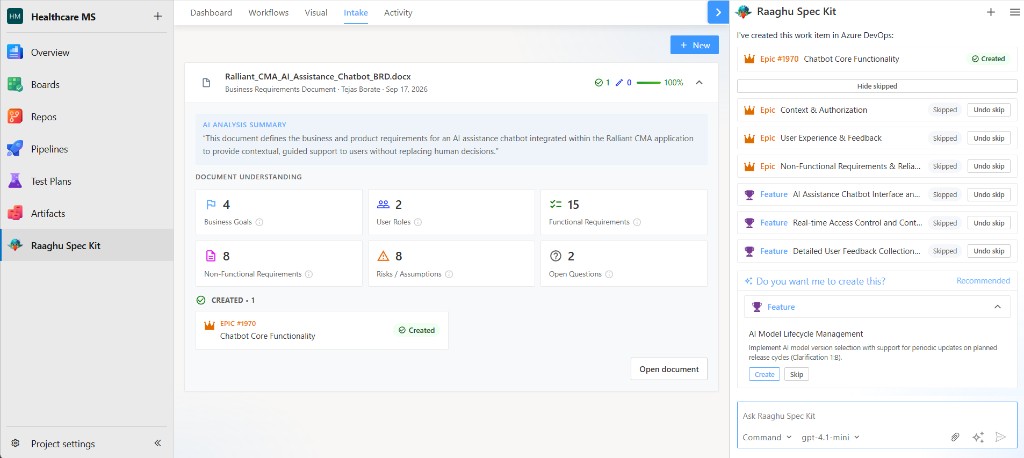Click the pencil edit count on BRD card
This screenshot has width=1024, height=458.
click(x=624, y=83)
